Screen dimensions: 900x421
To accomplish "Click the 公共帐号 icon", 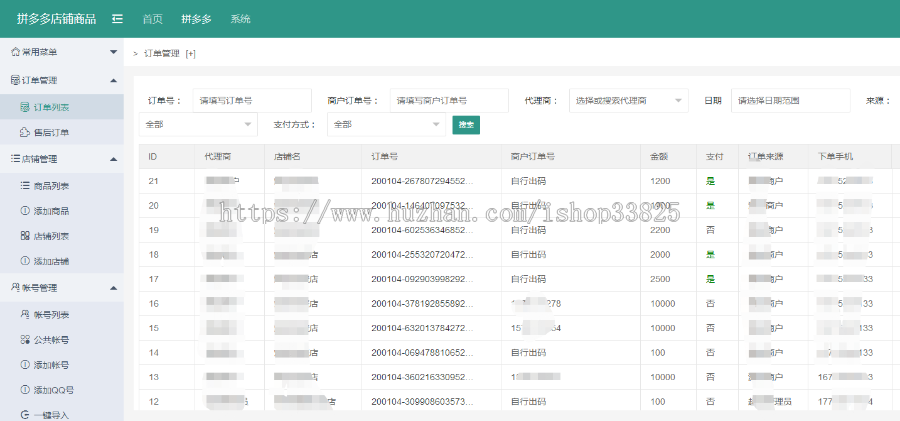I will click(25, 339).
